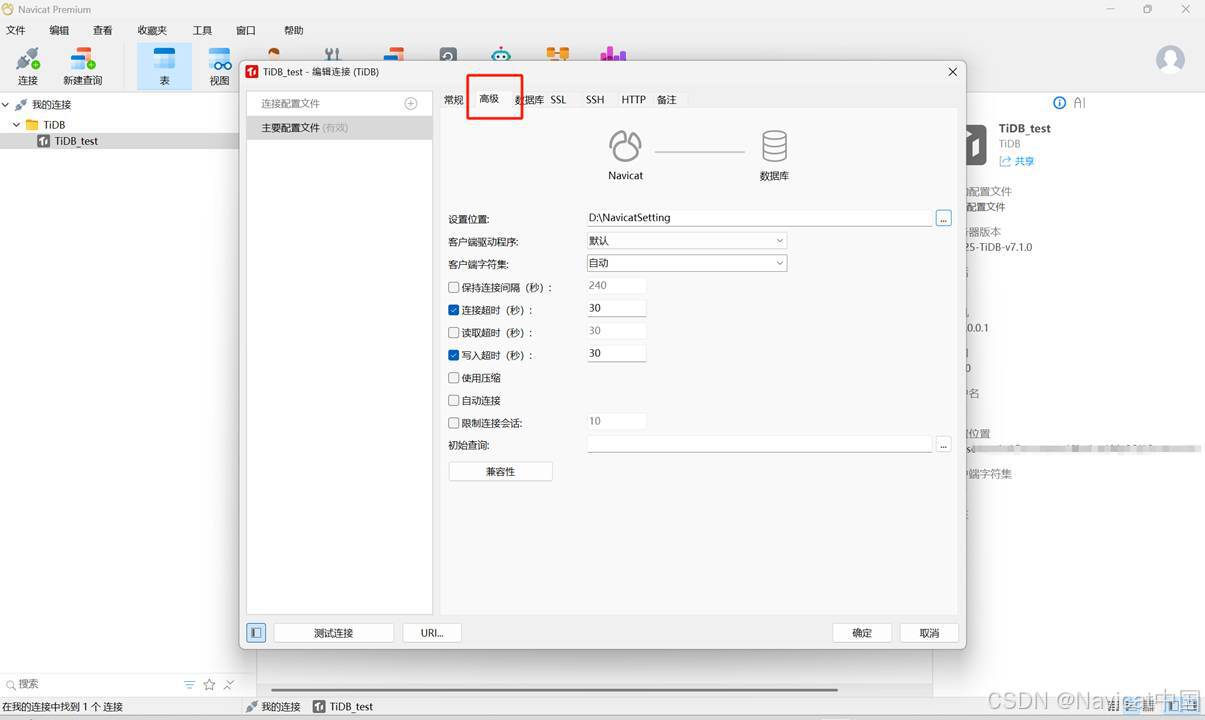Switch to HTTP tab
1205x720 pixels.
[x=633, y=100]
